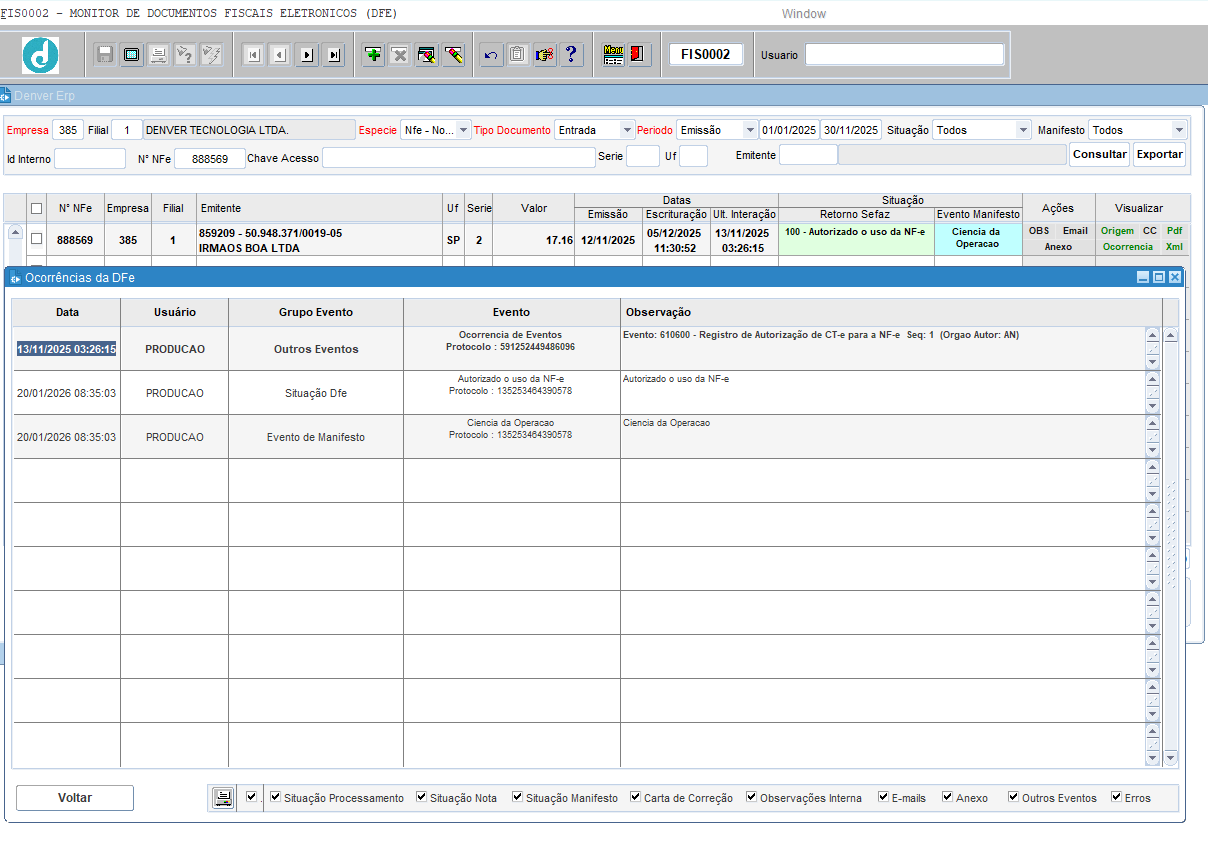1208x845 pixels.
Task: Toggle Carta de Correção checkbox
Action: click(x=636, y=797)
